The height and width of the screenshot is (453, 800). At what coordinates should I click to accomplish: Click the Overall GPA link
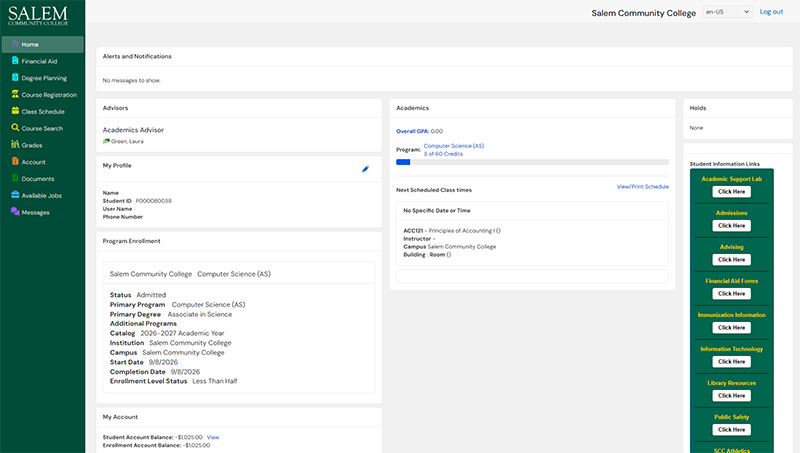click(412, 131)
